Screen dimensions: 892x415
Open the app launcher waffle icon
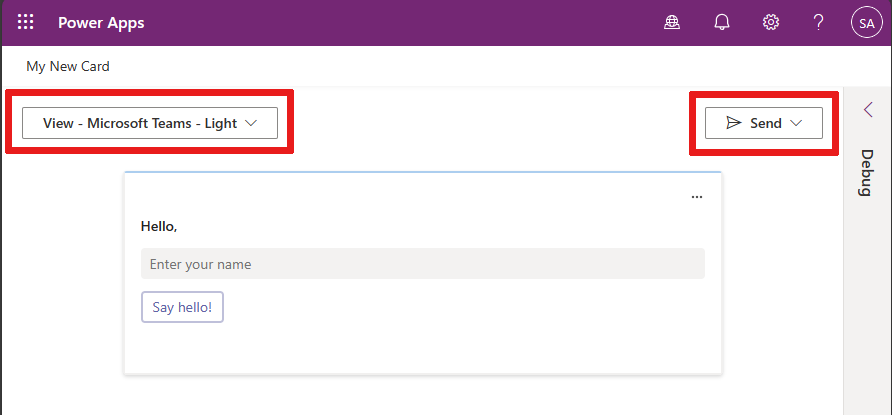coord(26,23)
